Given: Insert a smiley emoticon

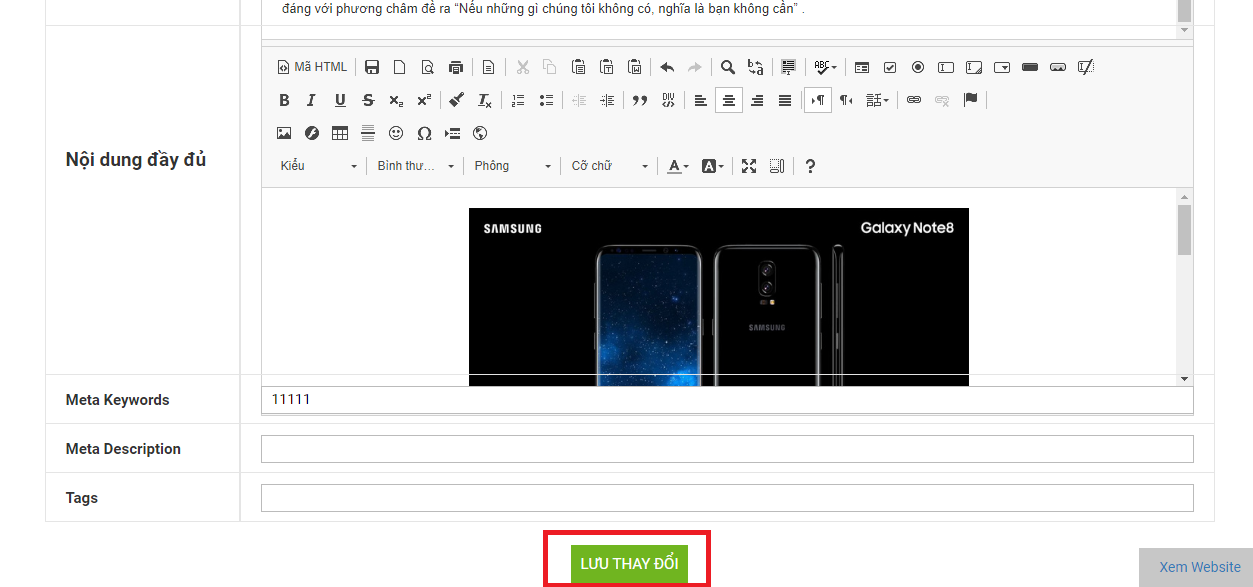Looking at the screenshot, I should pyautogui.click(x=396, y=133).
